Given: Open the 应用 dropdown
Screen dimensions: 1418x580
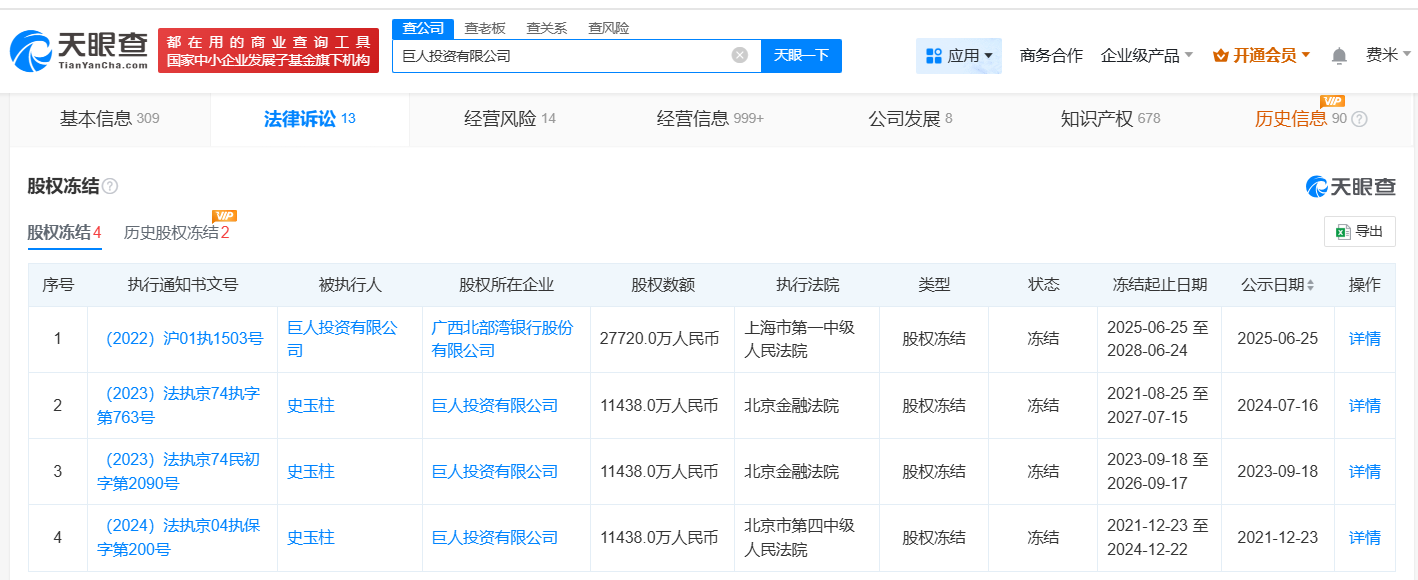Looking at the screenshot, I should (959, 56).
